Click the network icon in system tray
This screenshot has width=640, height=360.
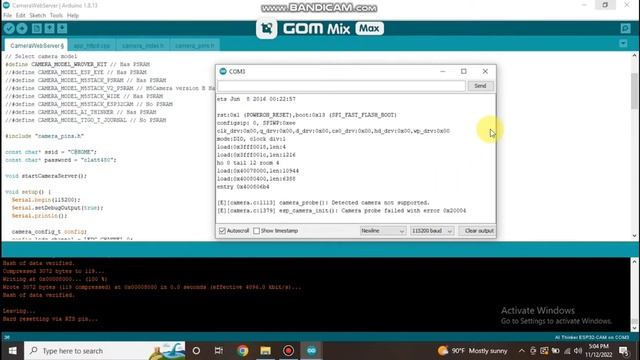coord(567,351)
